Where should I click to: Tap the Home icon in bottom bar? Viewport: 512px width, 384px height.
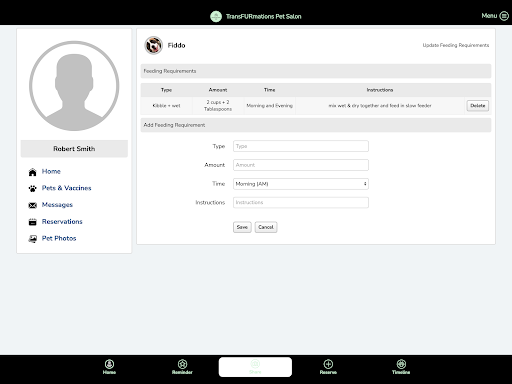[109, 364]
